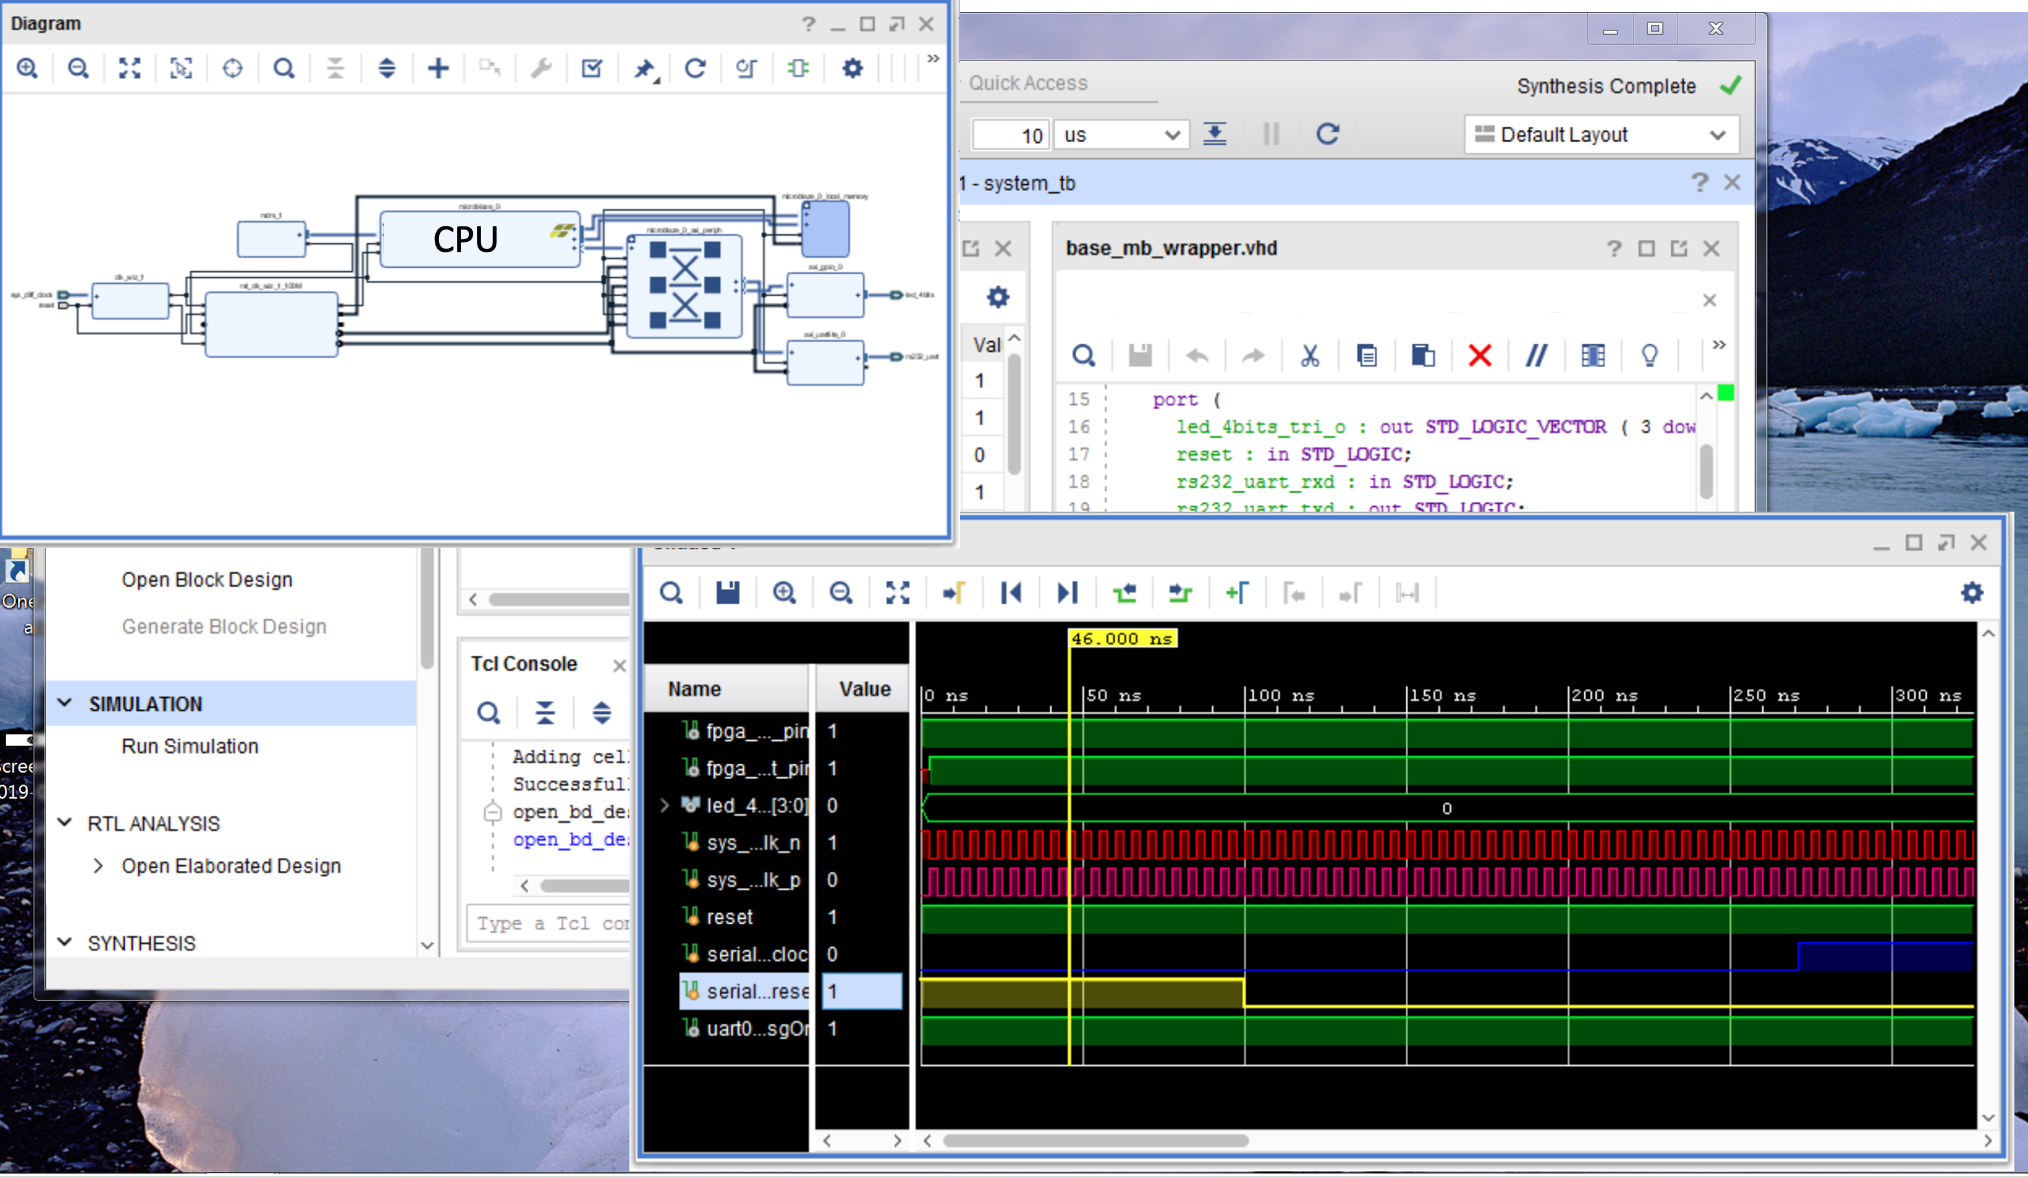Viewport: 2028px width, 1178px height.
Task: Click the zoom in icon in Diagram toolbar
Action: point(28,68)
